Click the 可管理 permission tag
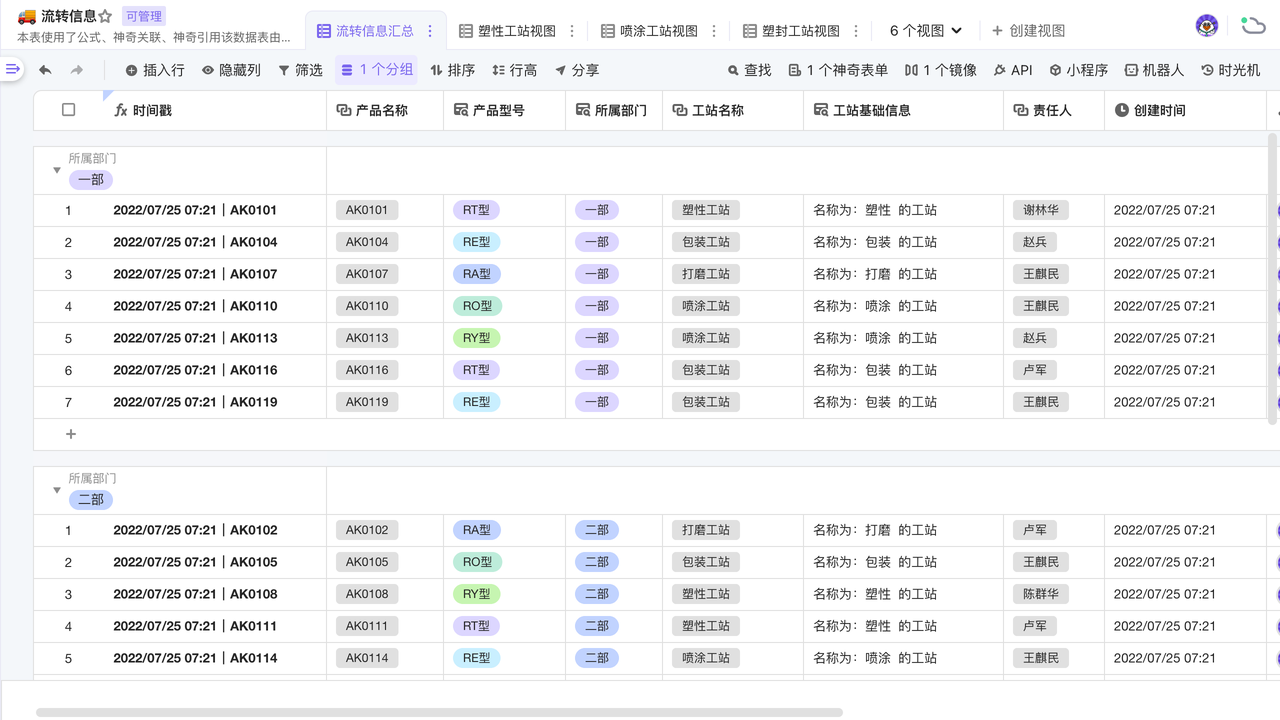Viewport: 1280px width, 720px height. (144, 16)
